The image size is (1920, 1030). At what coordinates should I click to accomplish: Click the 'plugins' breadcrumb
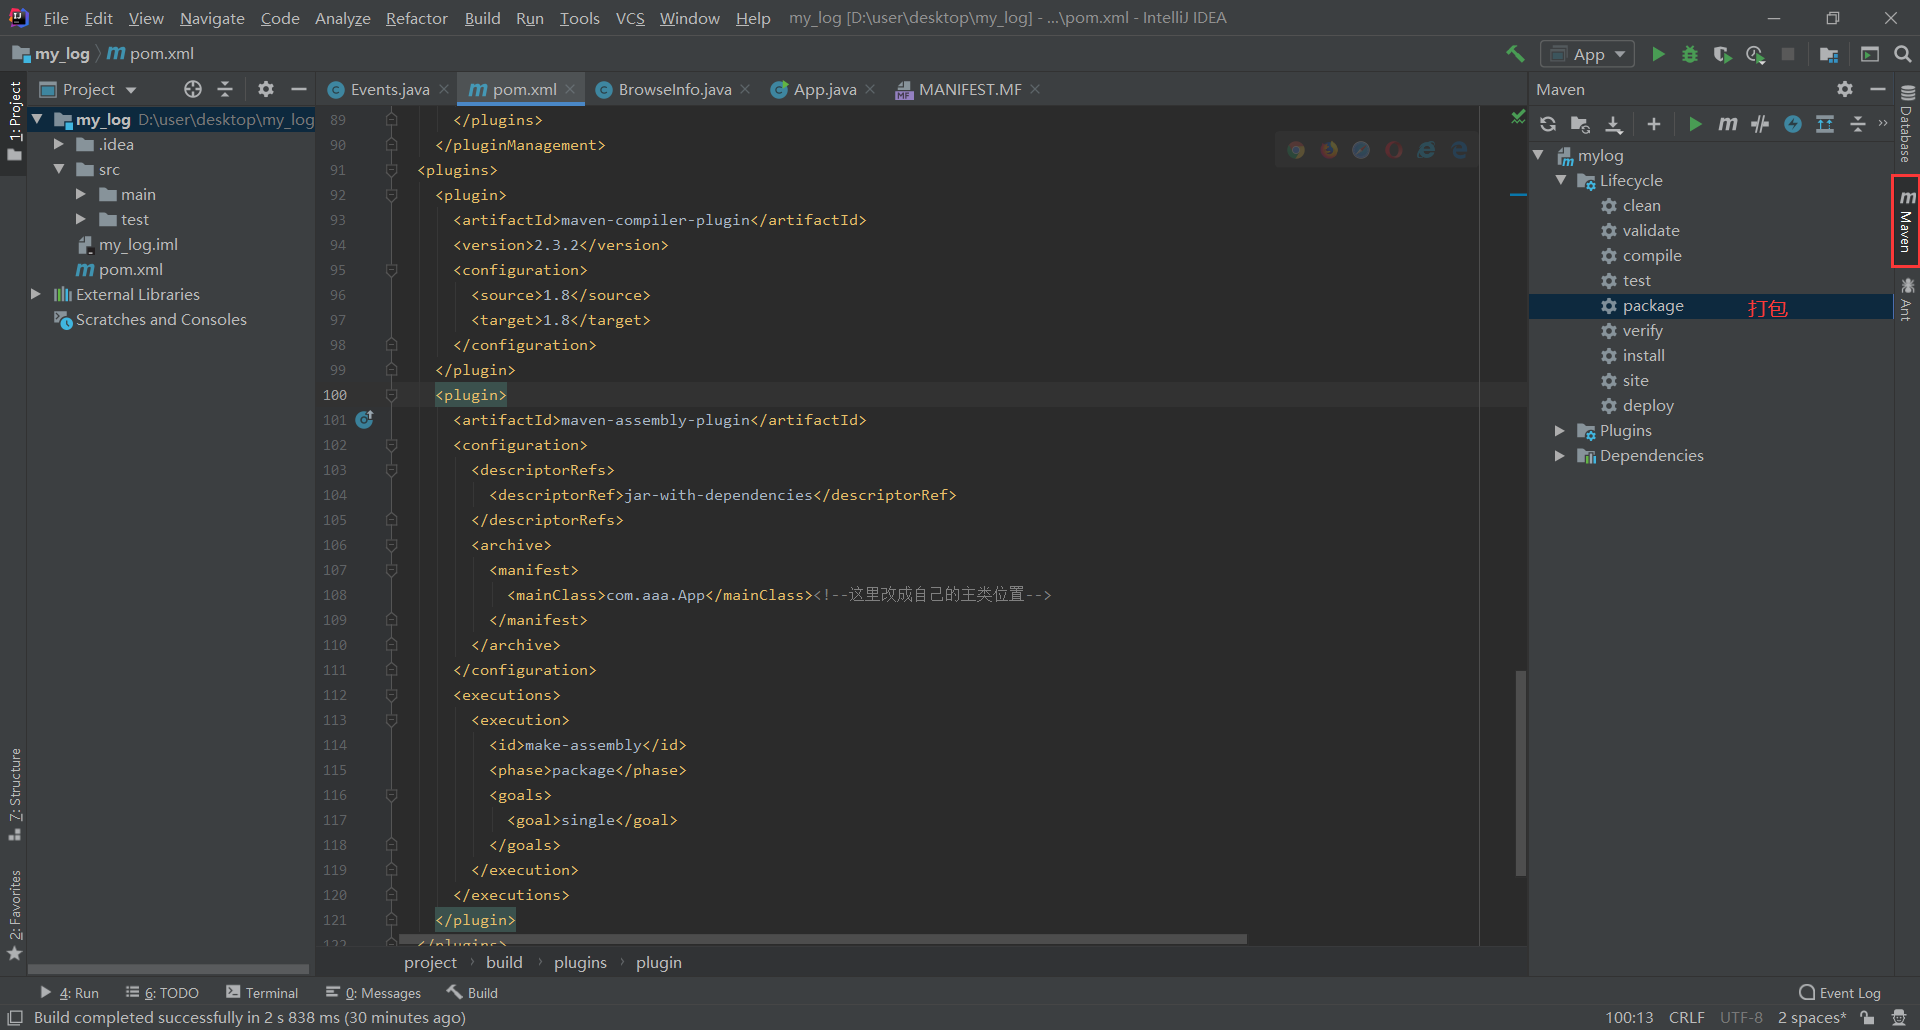580,962
